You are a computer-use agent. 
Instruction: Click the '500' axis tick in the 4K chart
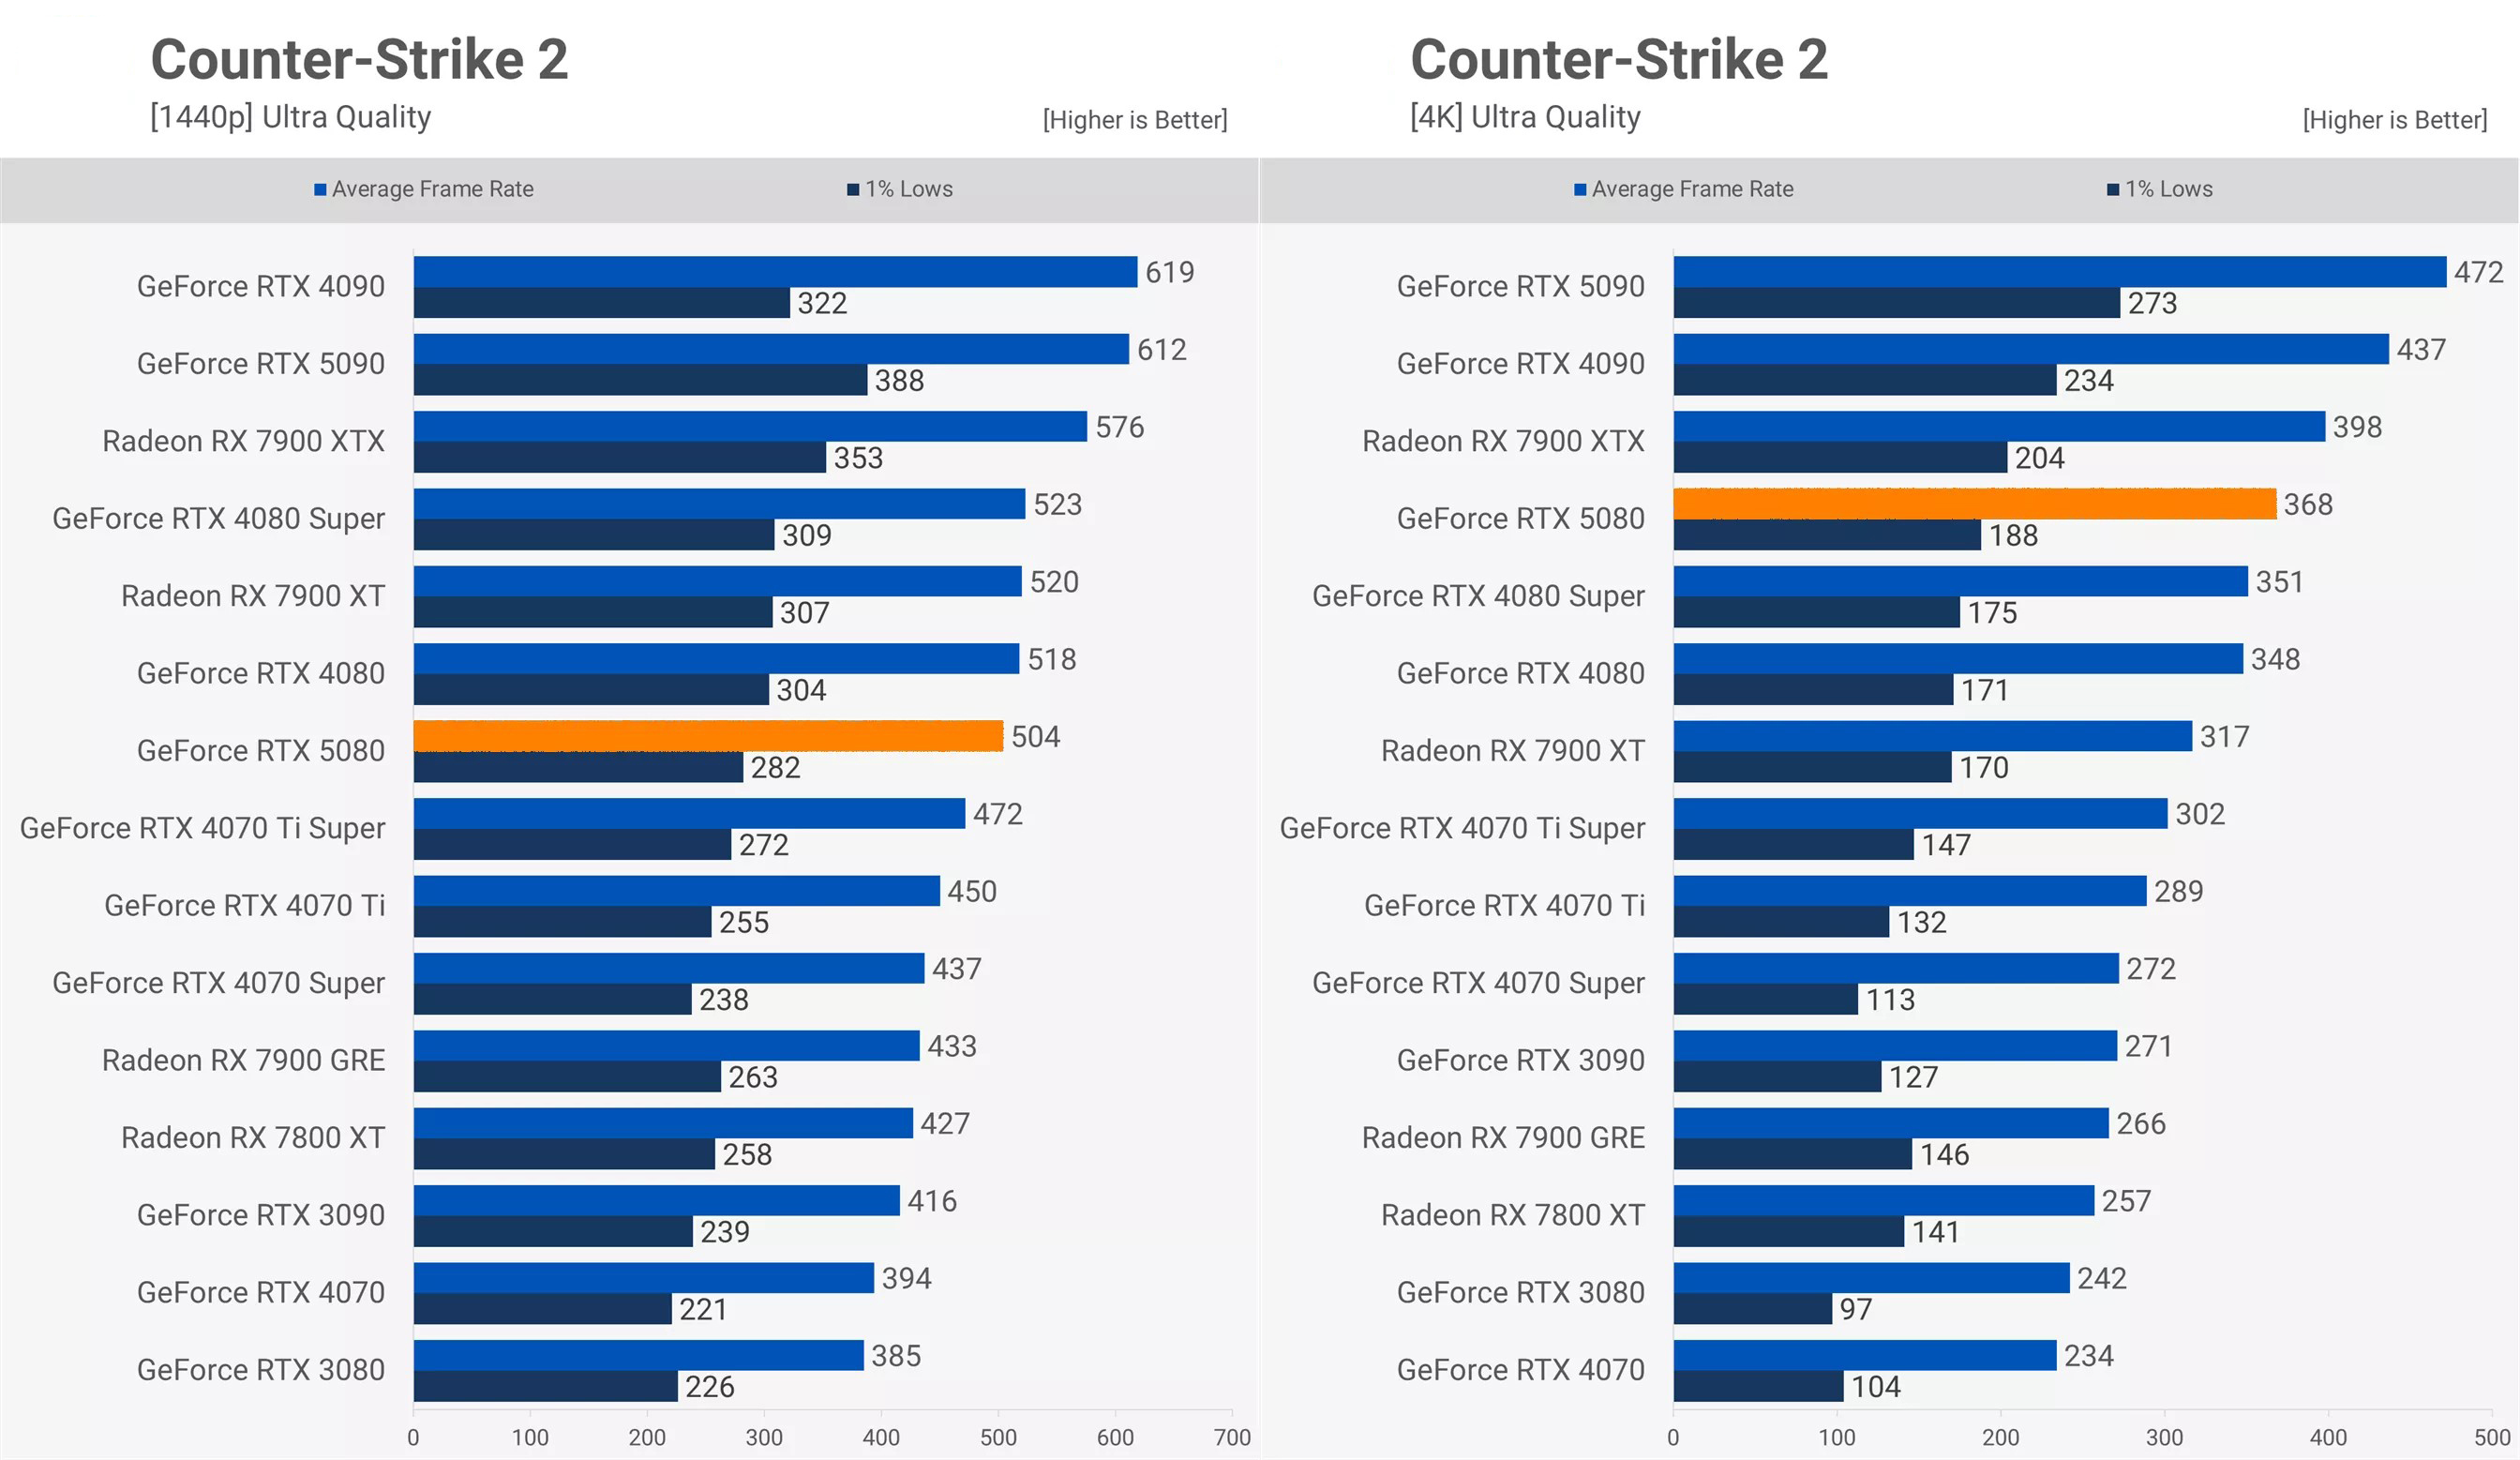tap(2492, 1438)
